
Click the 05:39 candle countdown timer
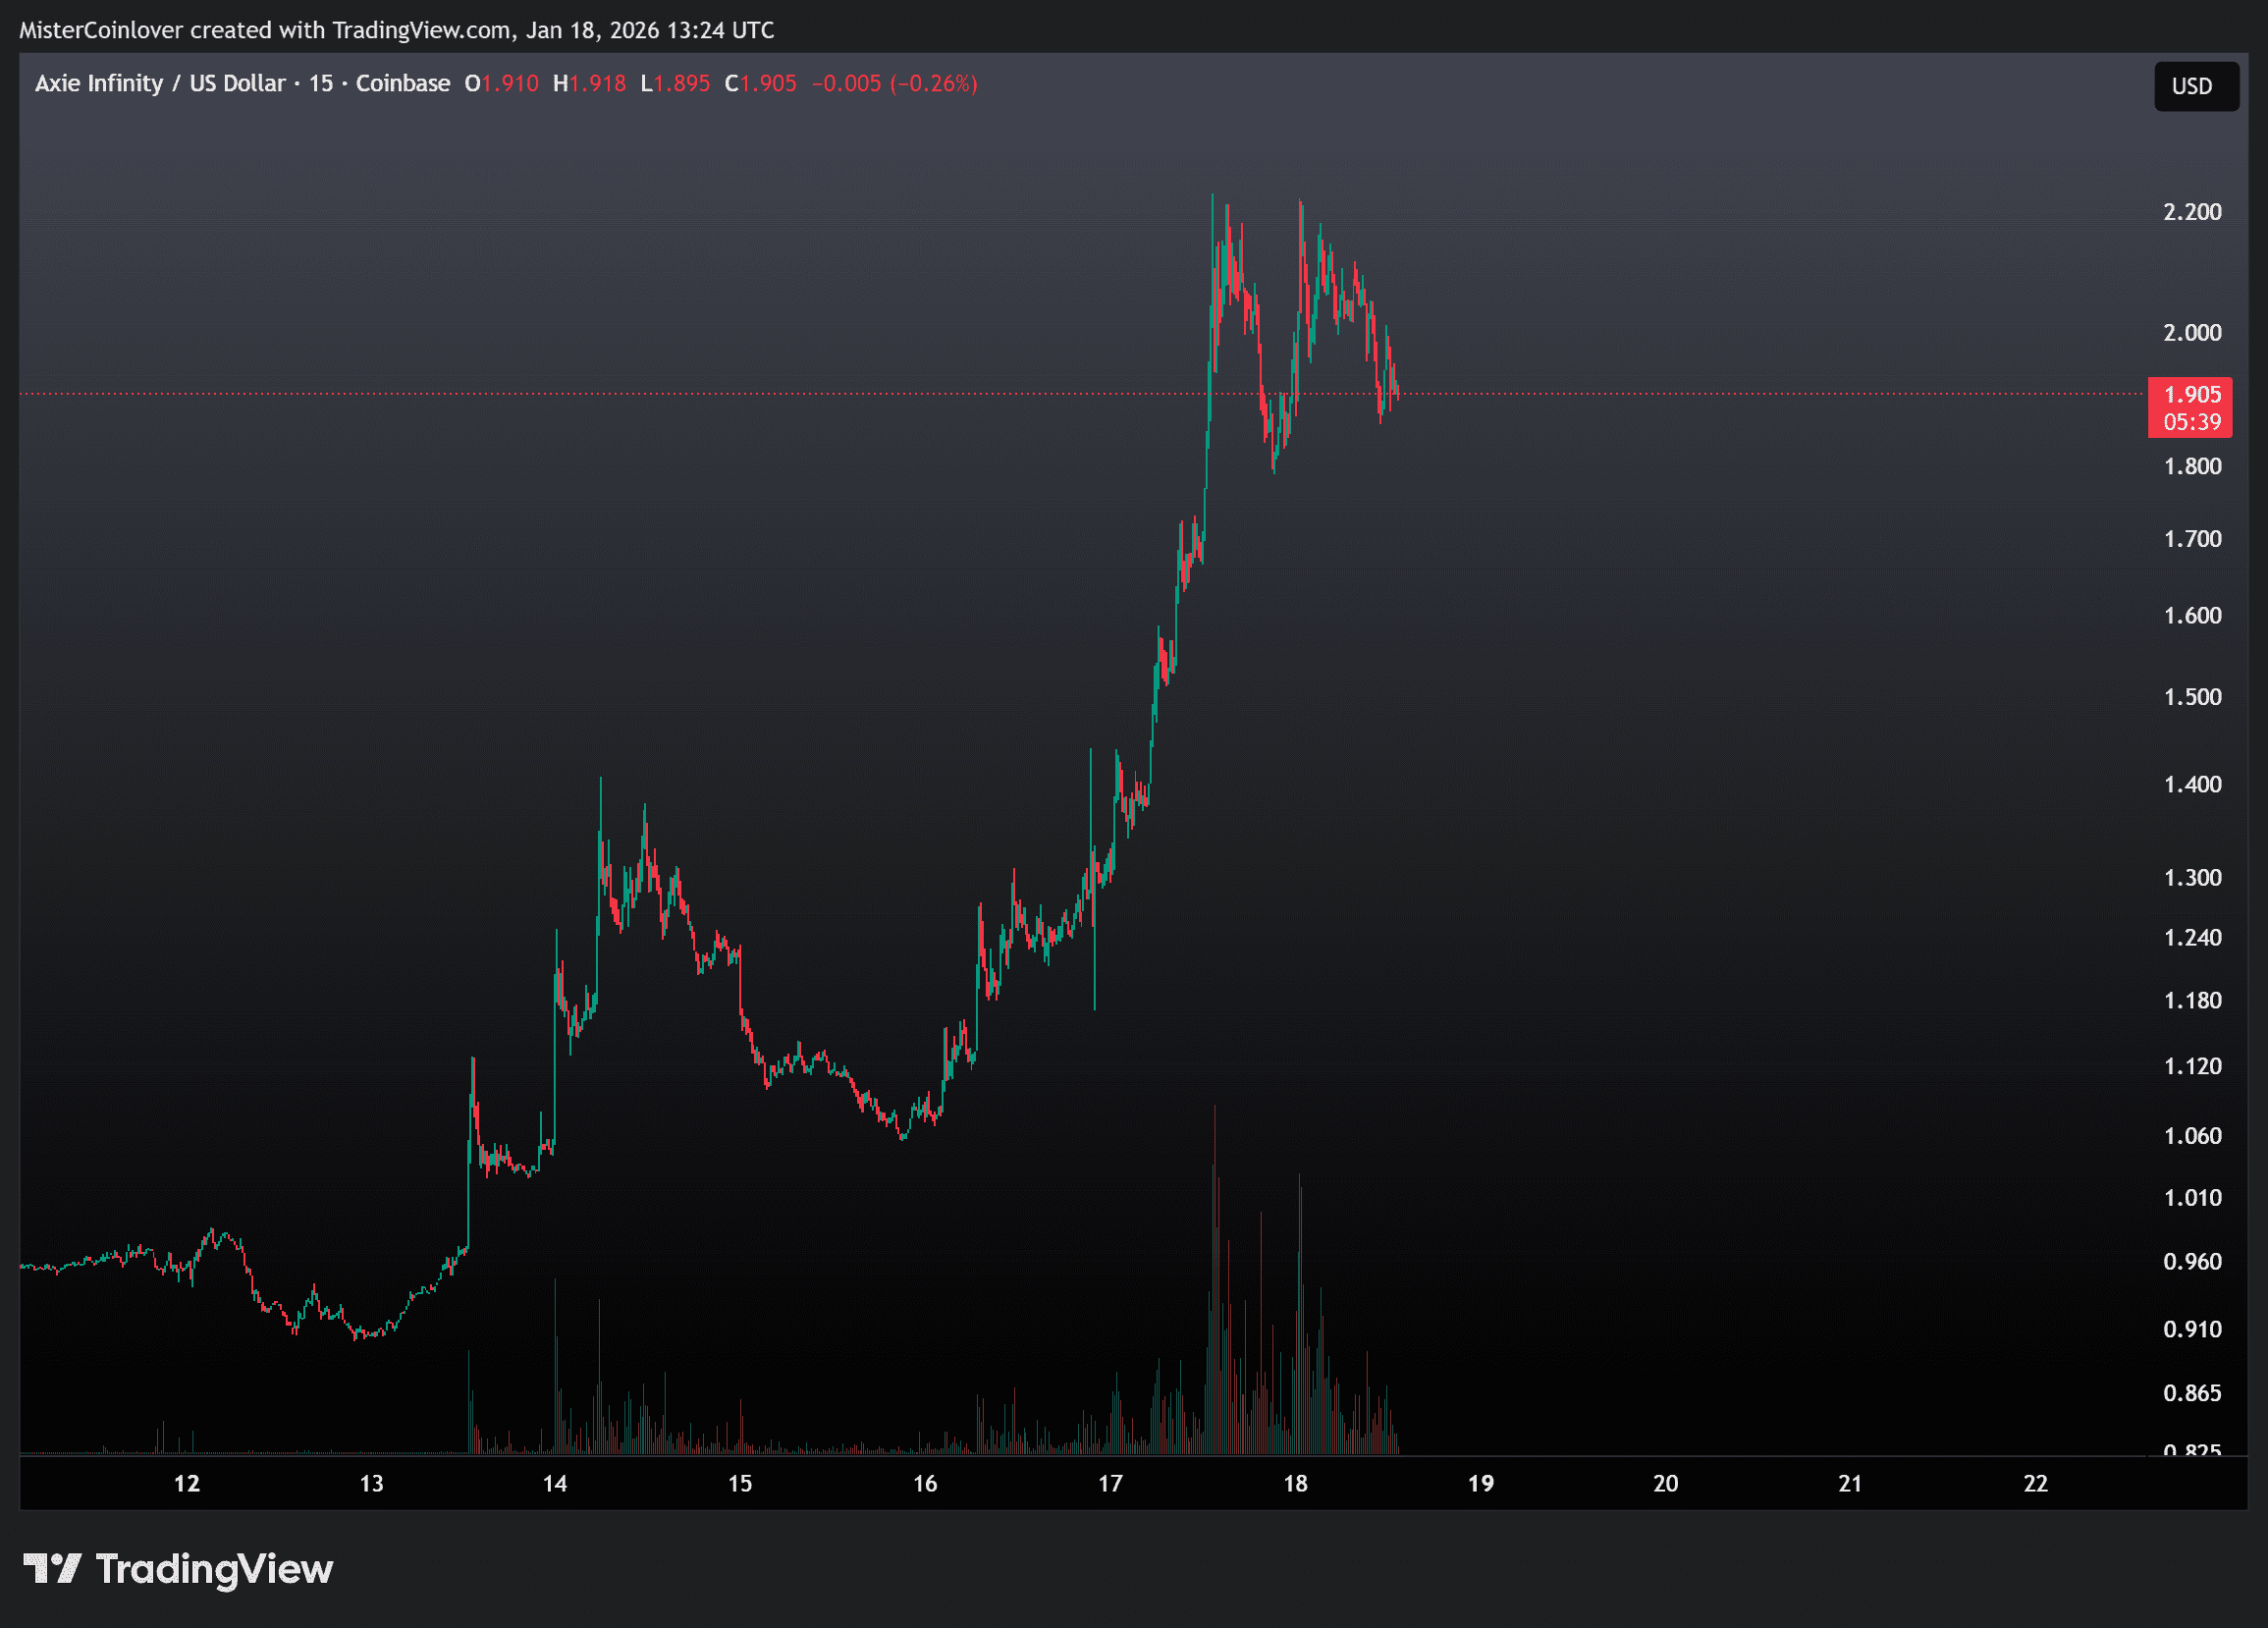click(2191, 422)
